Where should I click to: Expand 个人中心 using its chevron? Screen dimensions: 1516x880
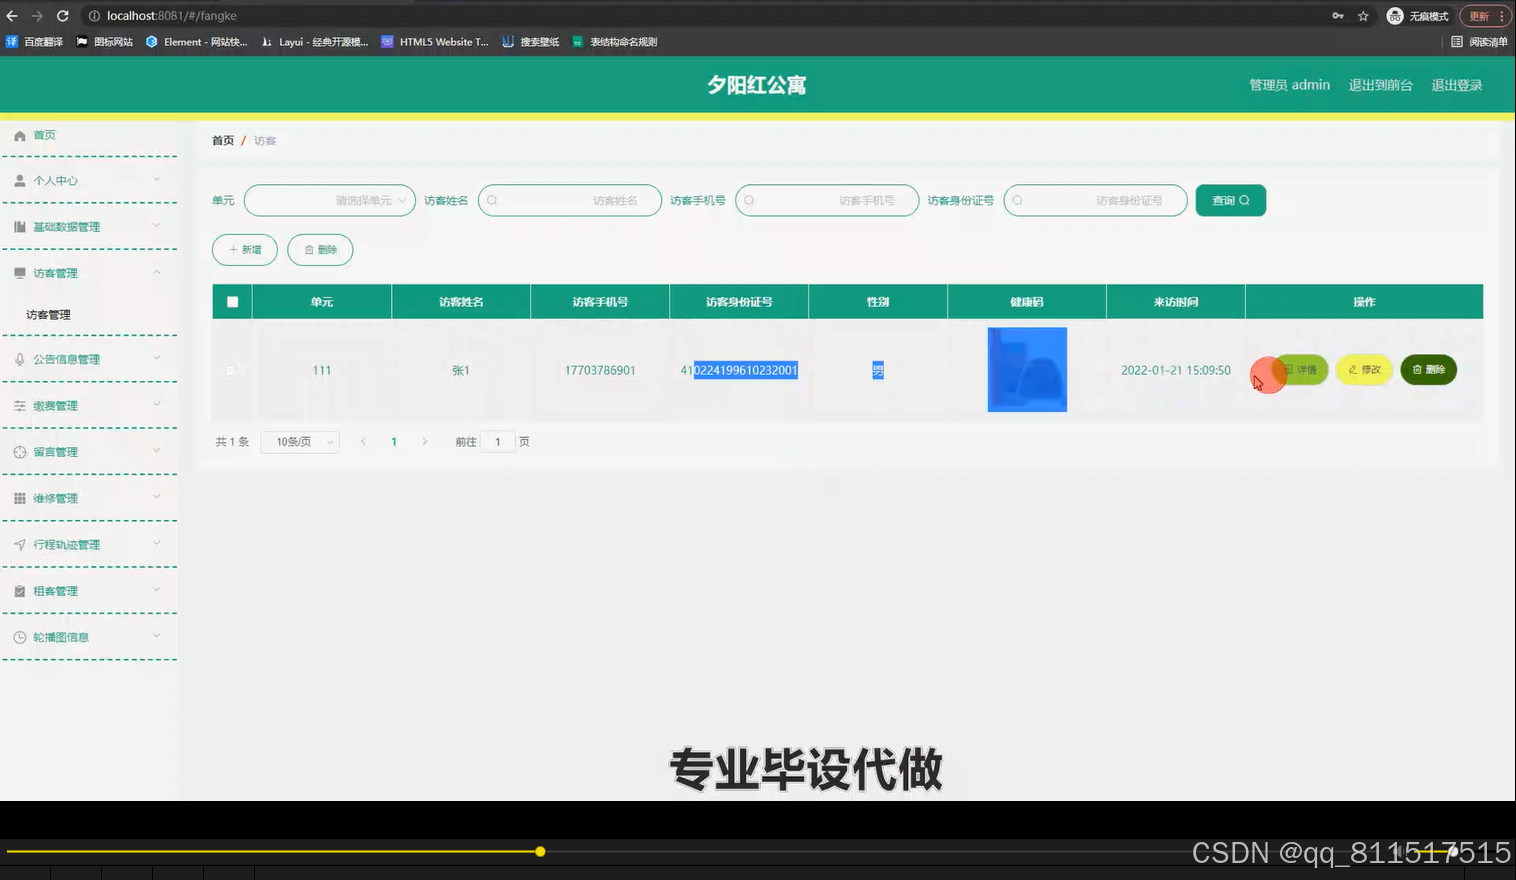(156, 179)
